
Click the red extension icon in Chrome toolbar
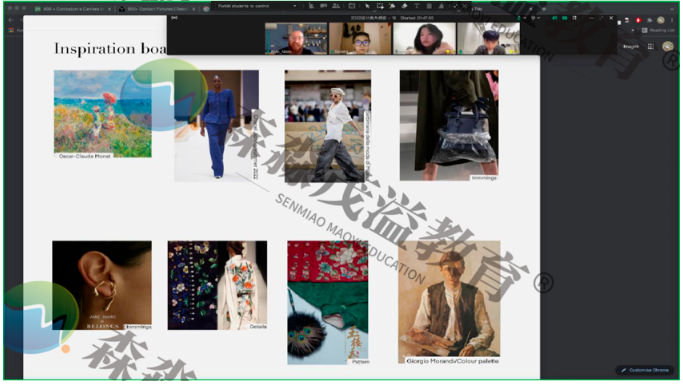[639, 20]
